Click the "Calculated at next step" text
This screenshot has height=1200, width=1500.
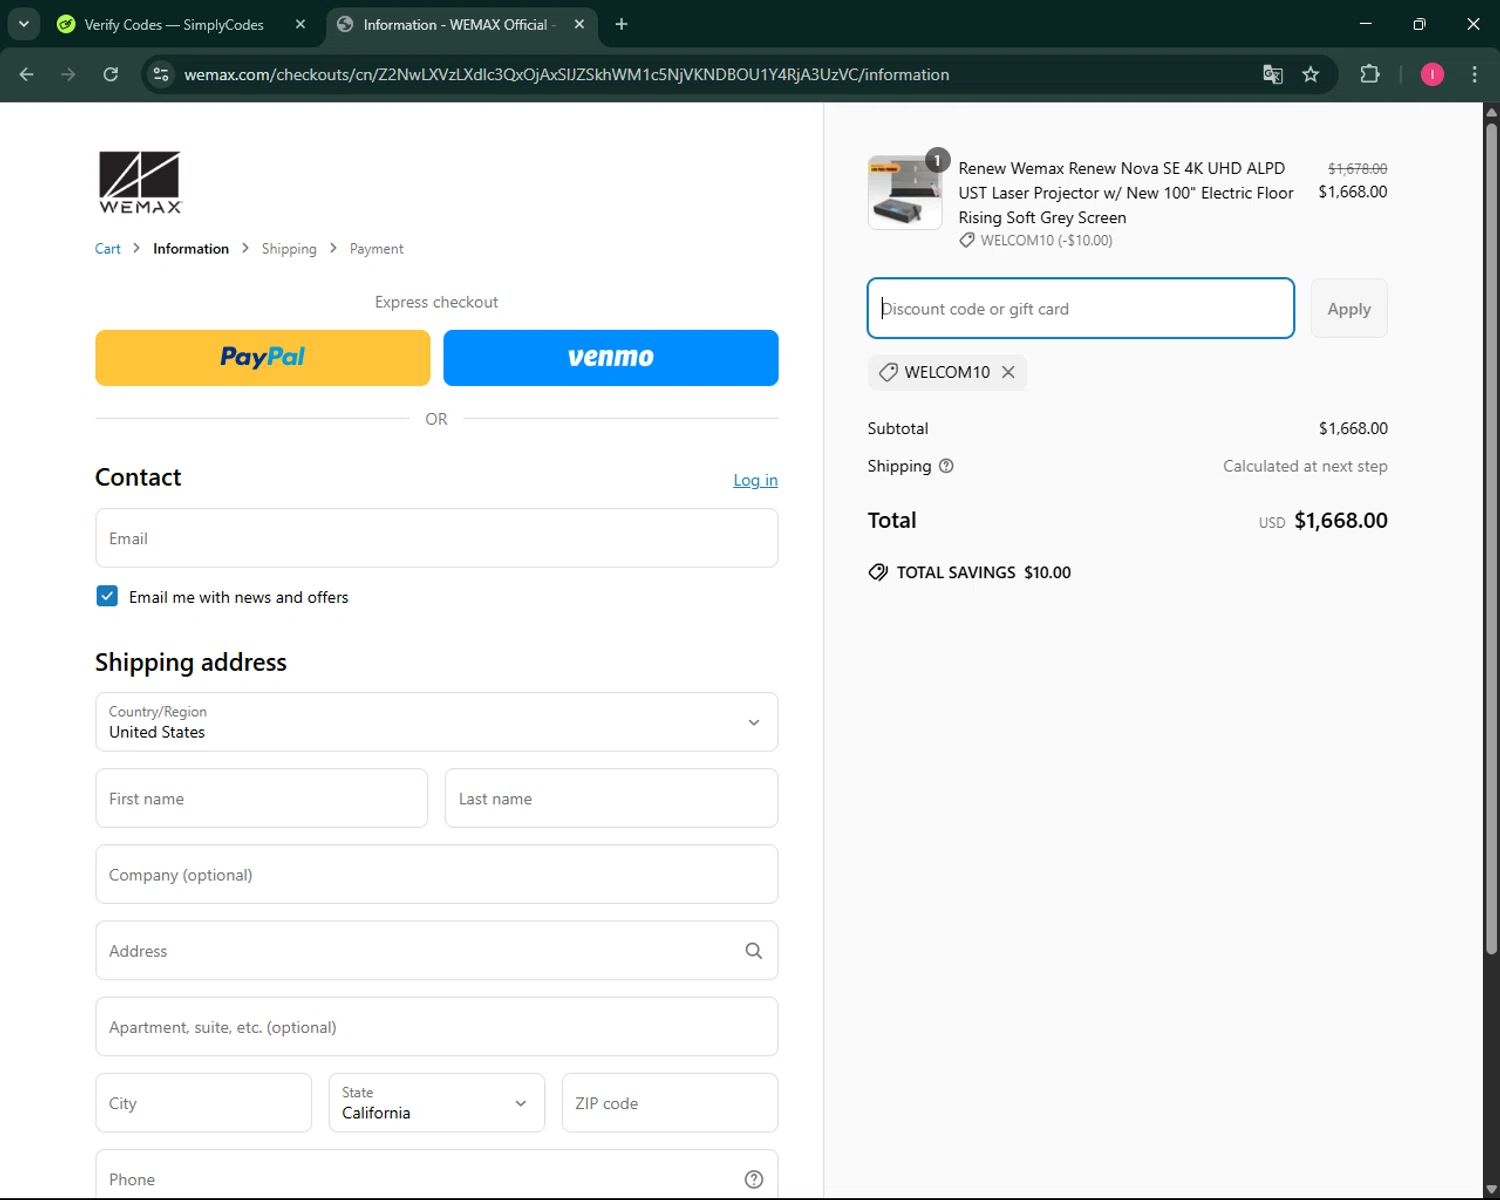pos(1305,466)
